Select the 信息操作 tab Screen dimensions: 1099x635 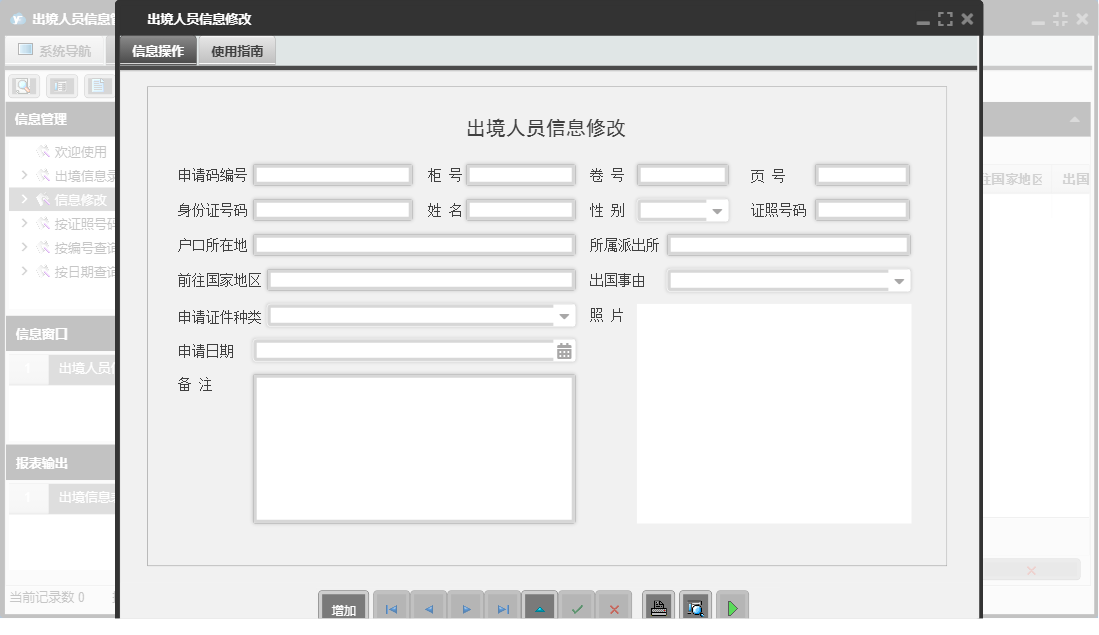(158, 51)
